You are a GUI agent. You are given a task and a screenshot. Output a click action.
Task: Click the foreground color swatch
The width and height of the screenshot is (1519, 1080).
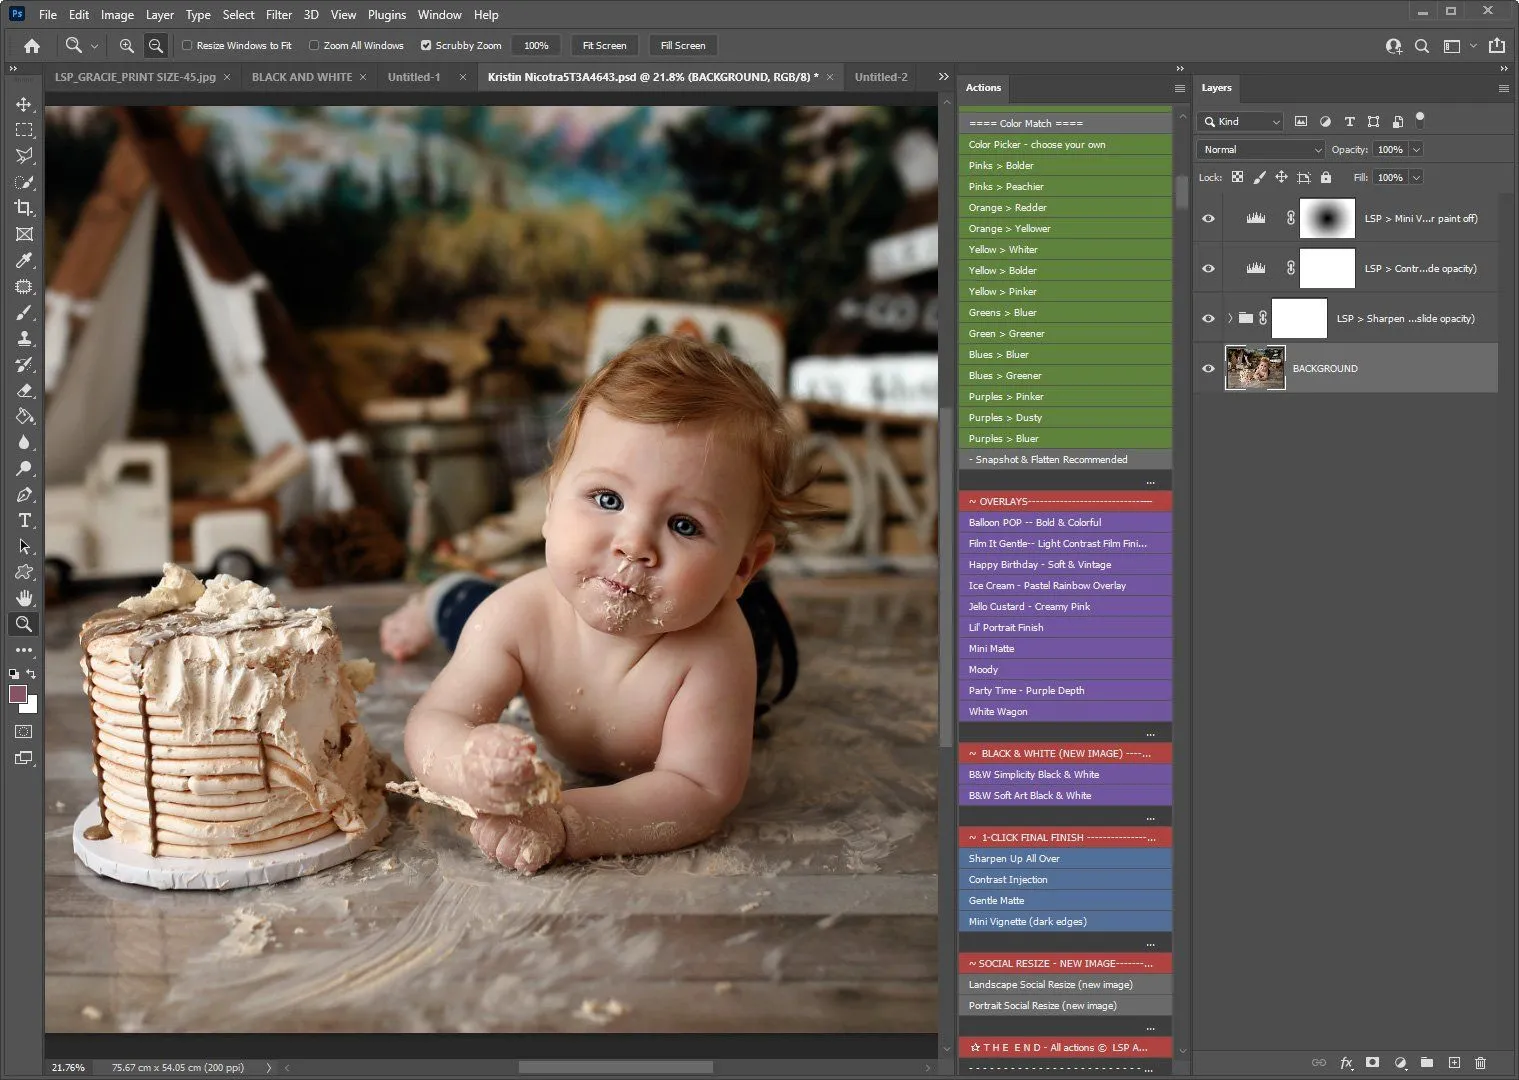click(x=17, y=694)
